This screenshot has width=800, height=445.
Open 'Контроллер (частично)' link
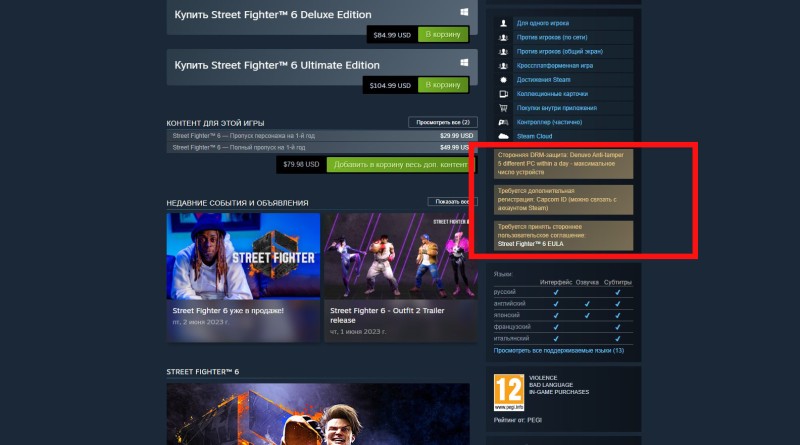tap(549, 122)
